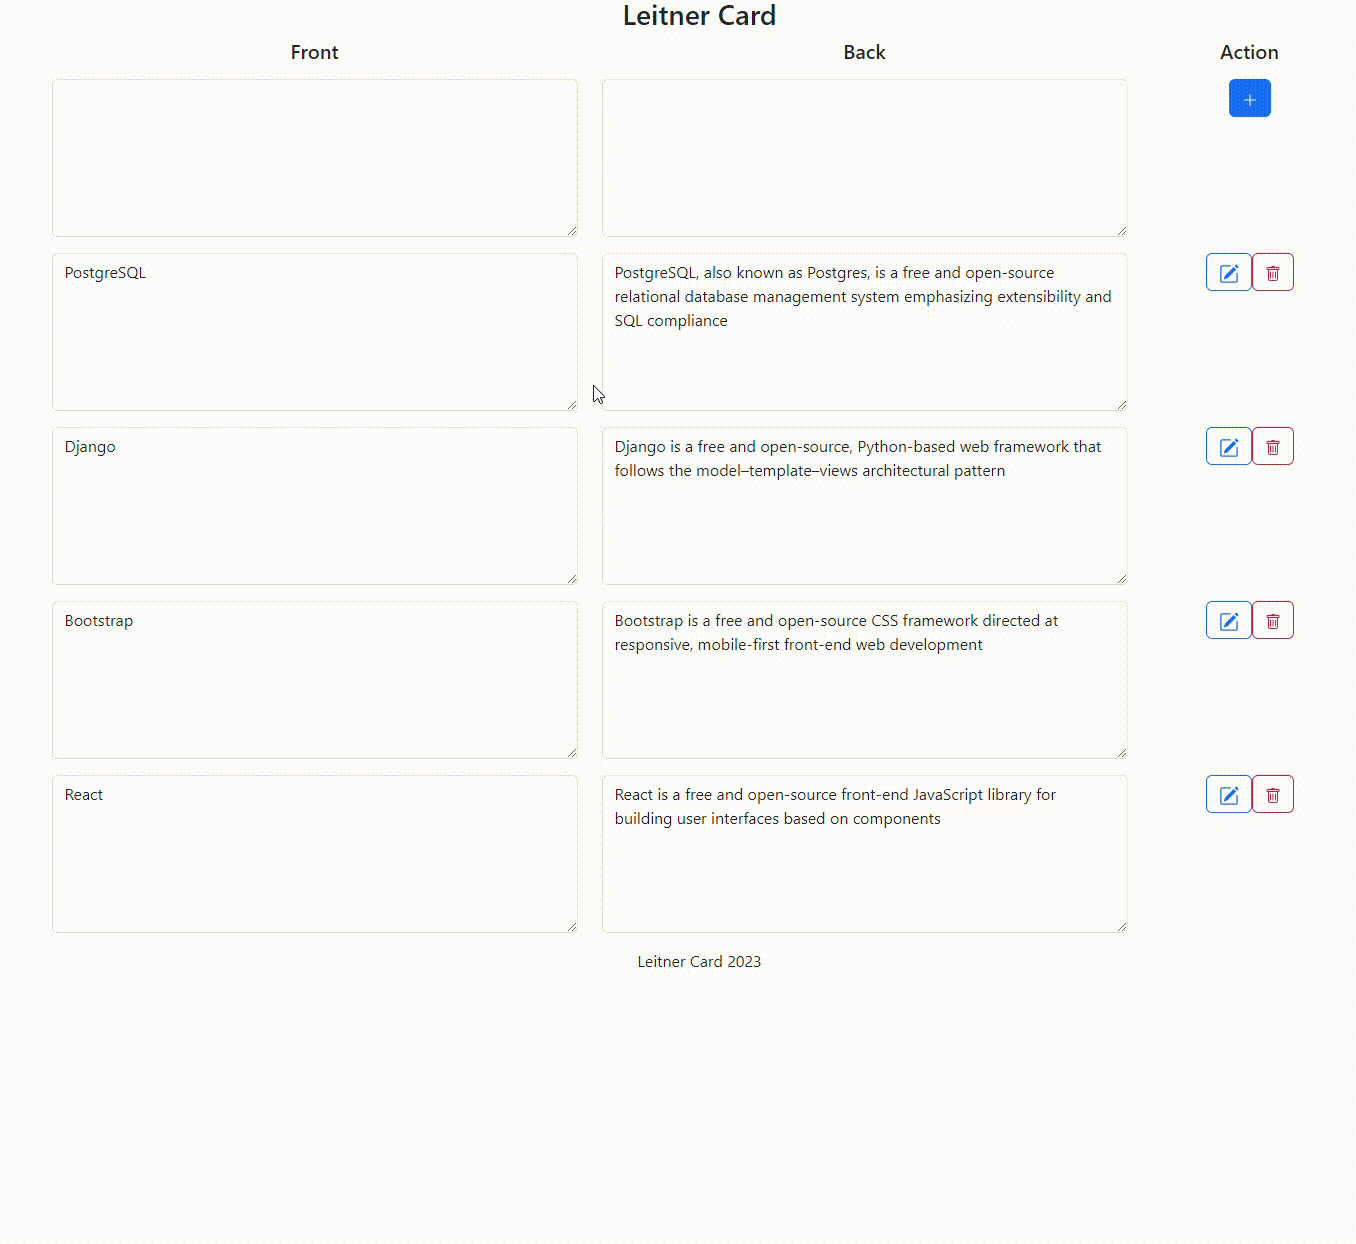
Task: Click the Django front textarea
Action: (315, 506)
